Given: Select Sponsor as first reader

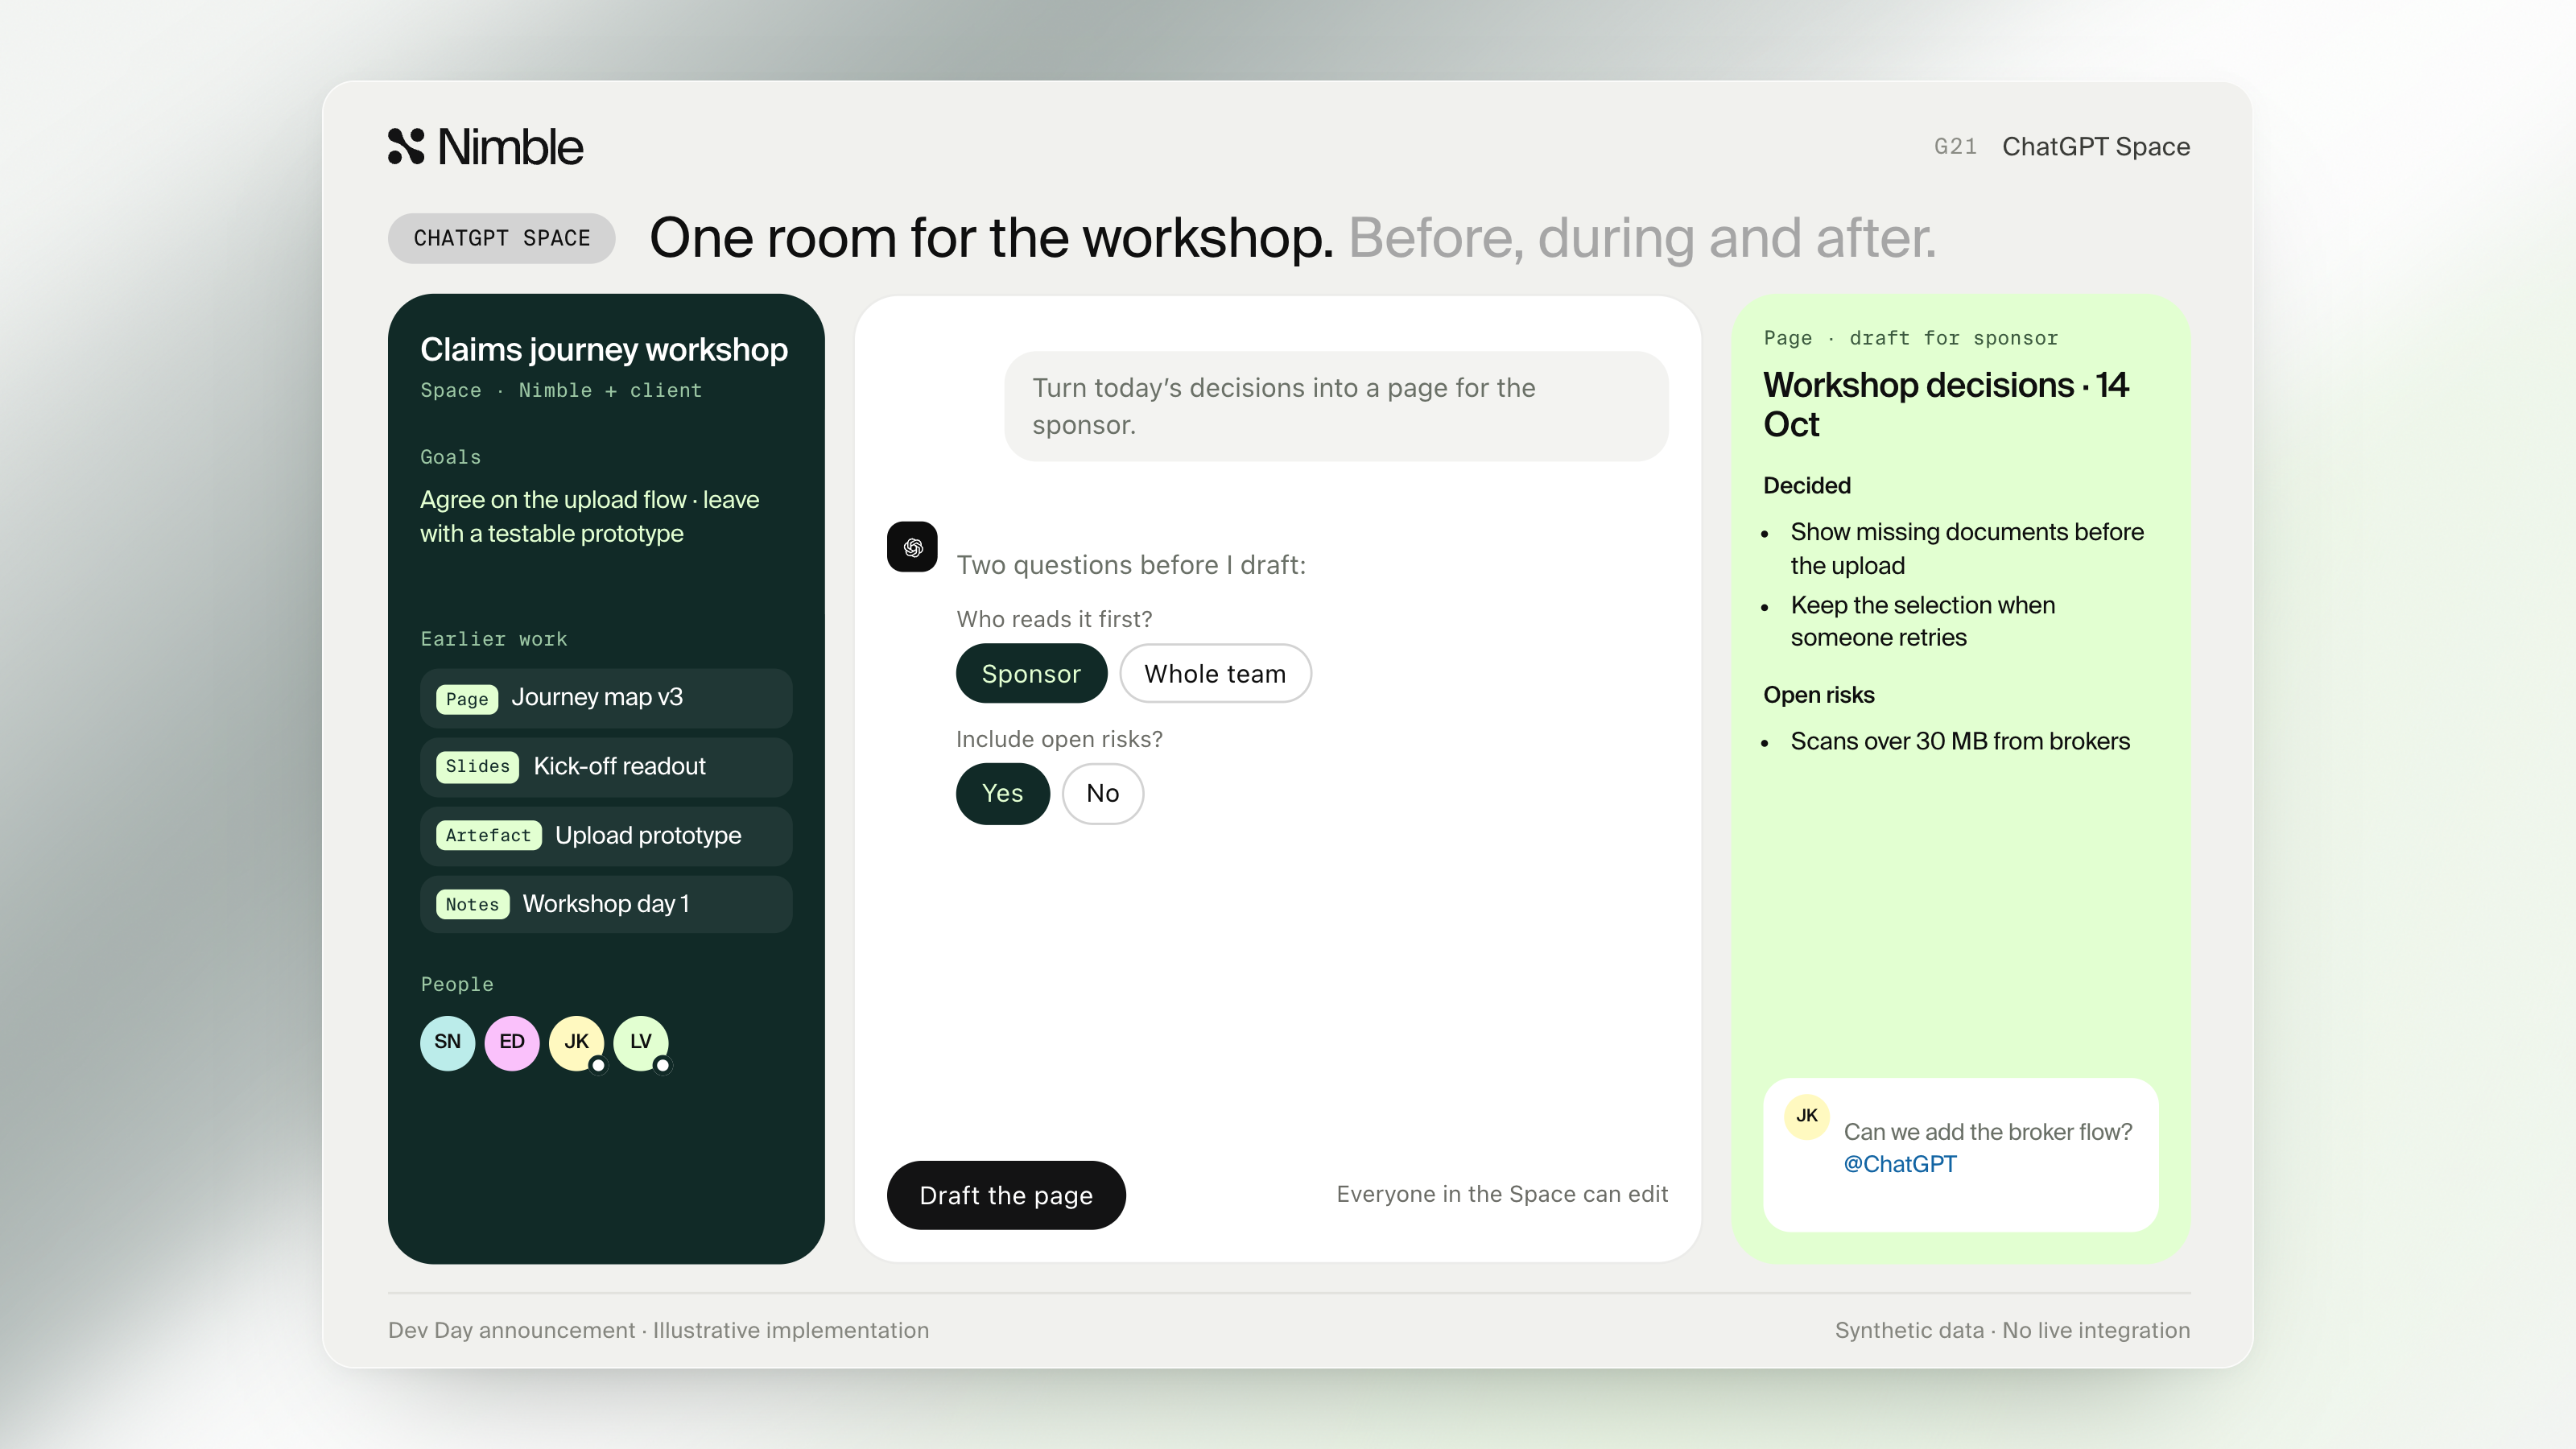Looking at the screenshot, I should pos(1031,674).
